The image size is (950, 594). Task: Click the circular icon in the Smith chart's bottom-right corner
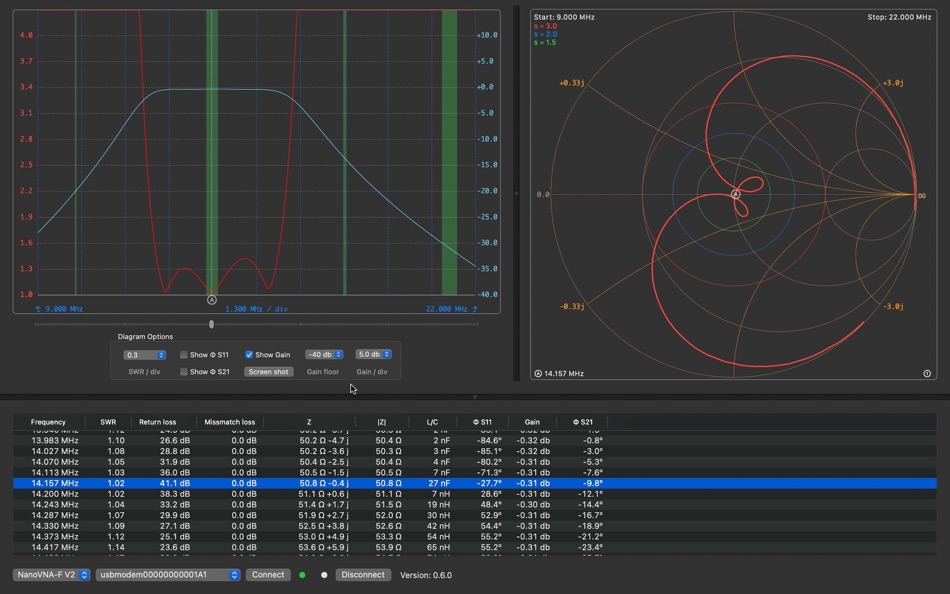point(927,373)
